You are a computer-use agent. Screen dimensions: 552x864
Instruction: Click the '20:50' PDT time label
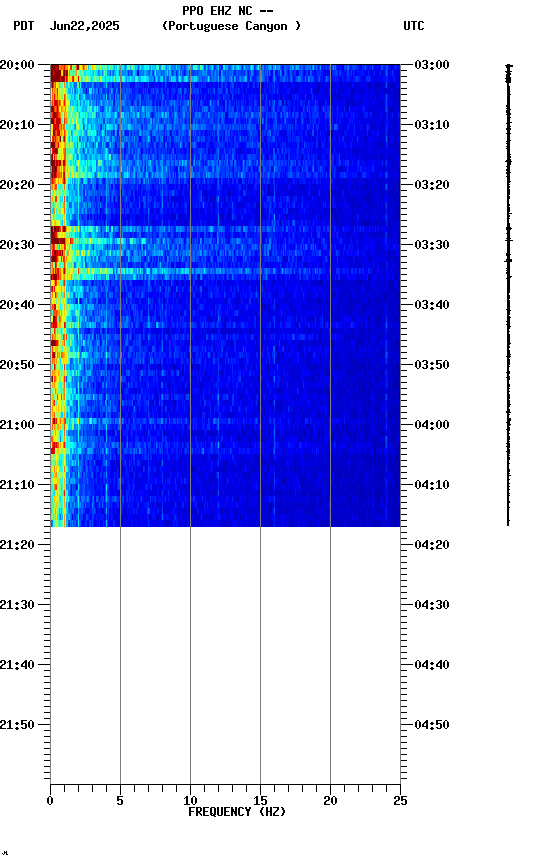click(x=17, y=365)
